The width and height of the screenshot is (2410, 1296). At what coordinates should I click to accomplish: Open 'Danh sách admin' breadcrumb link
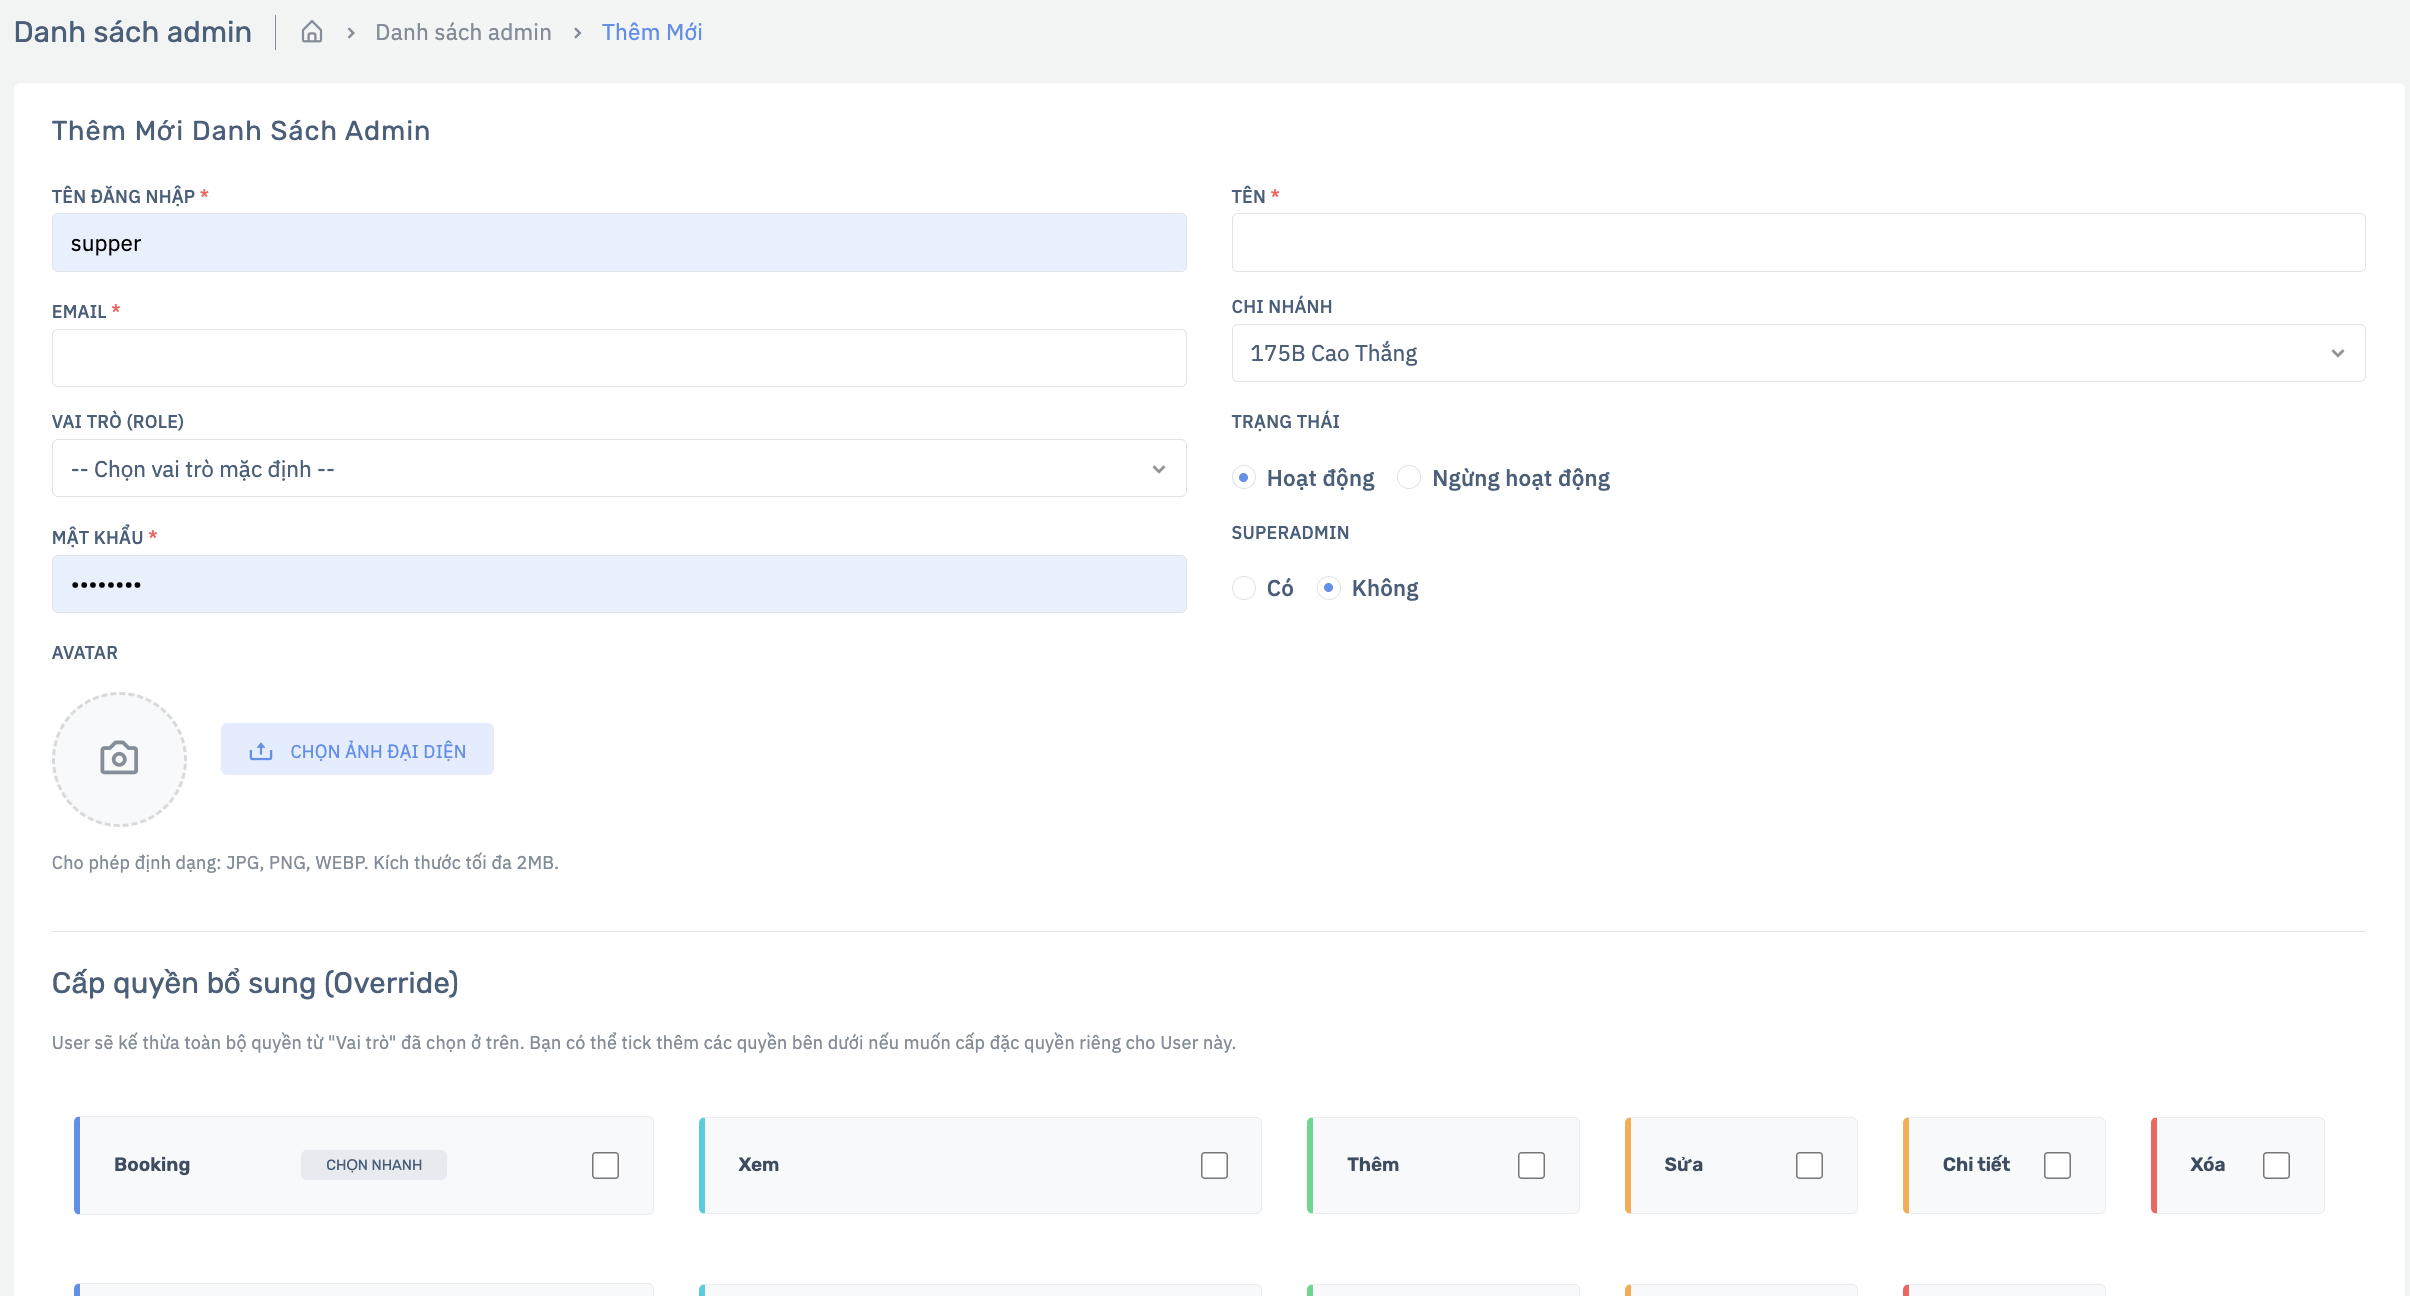coord(463,32)
